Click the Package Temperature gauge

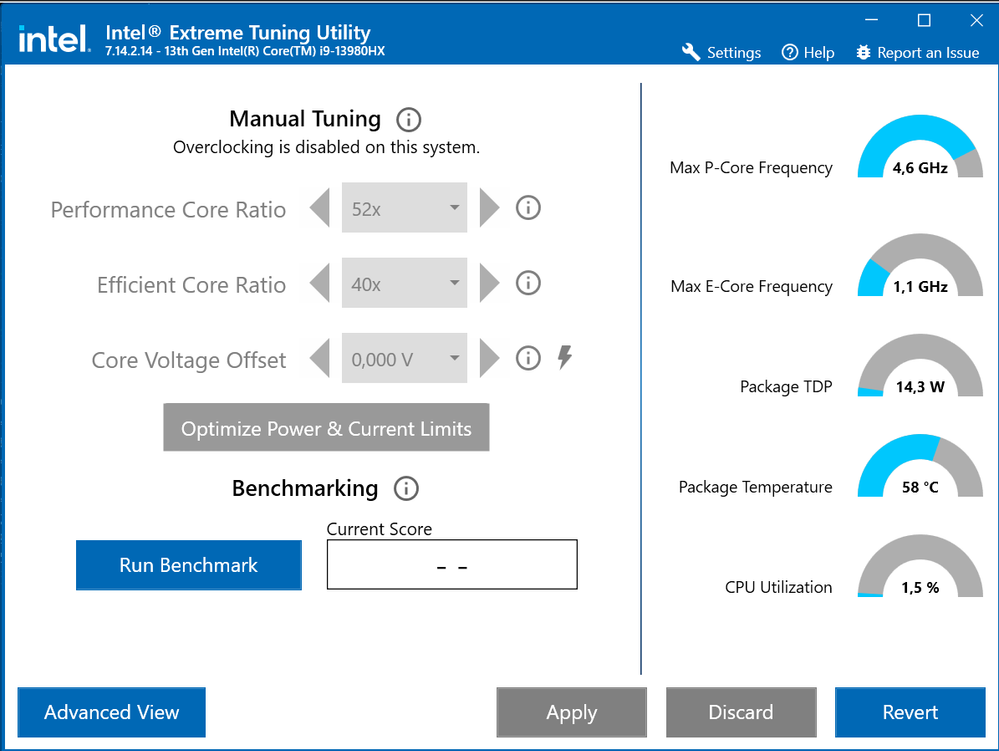pyautogui.click(x=920, y=466)
